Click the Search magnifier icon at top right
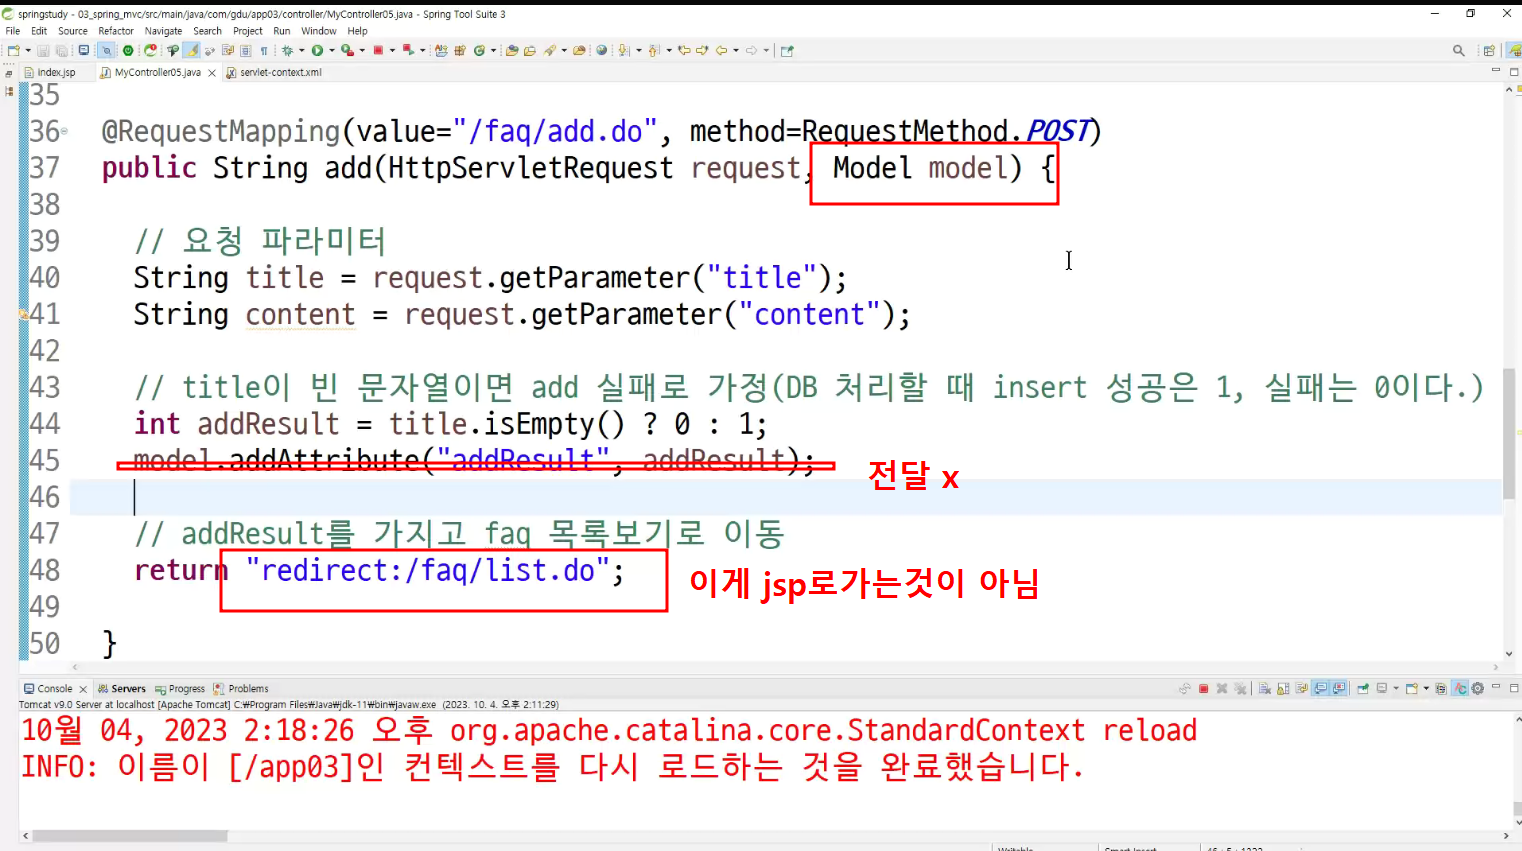Image resolution: width=1522 pixels, height=851 pixels. pos(1459,50)
